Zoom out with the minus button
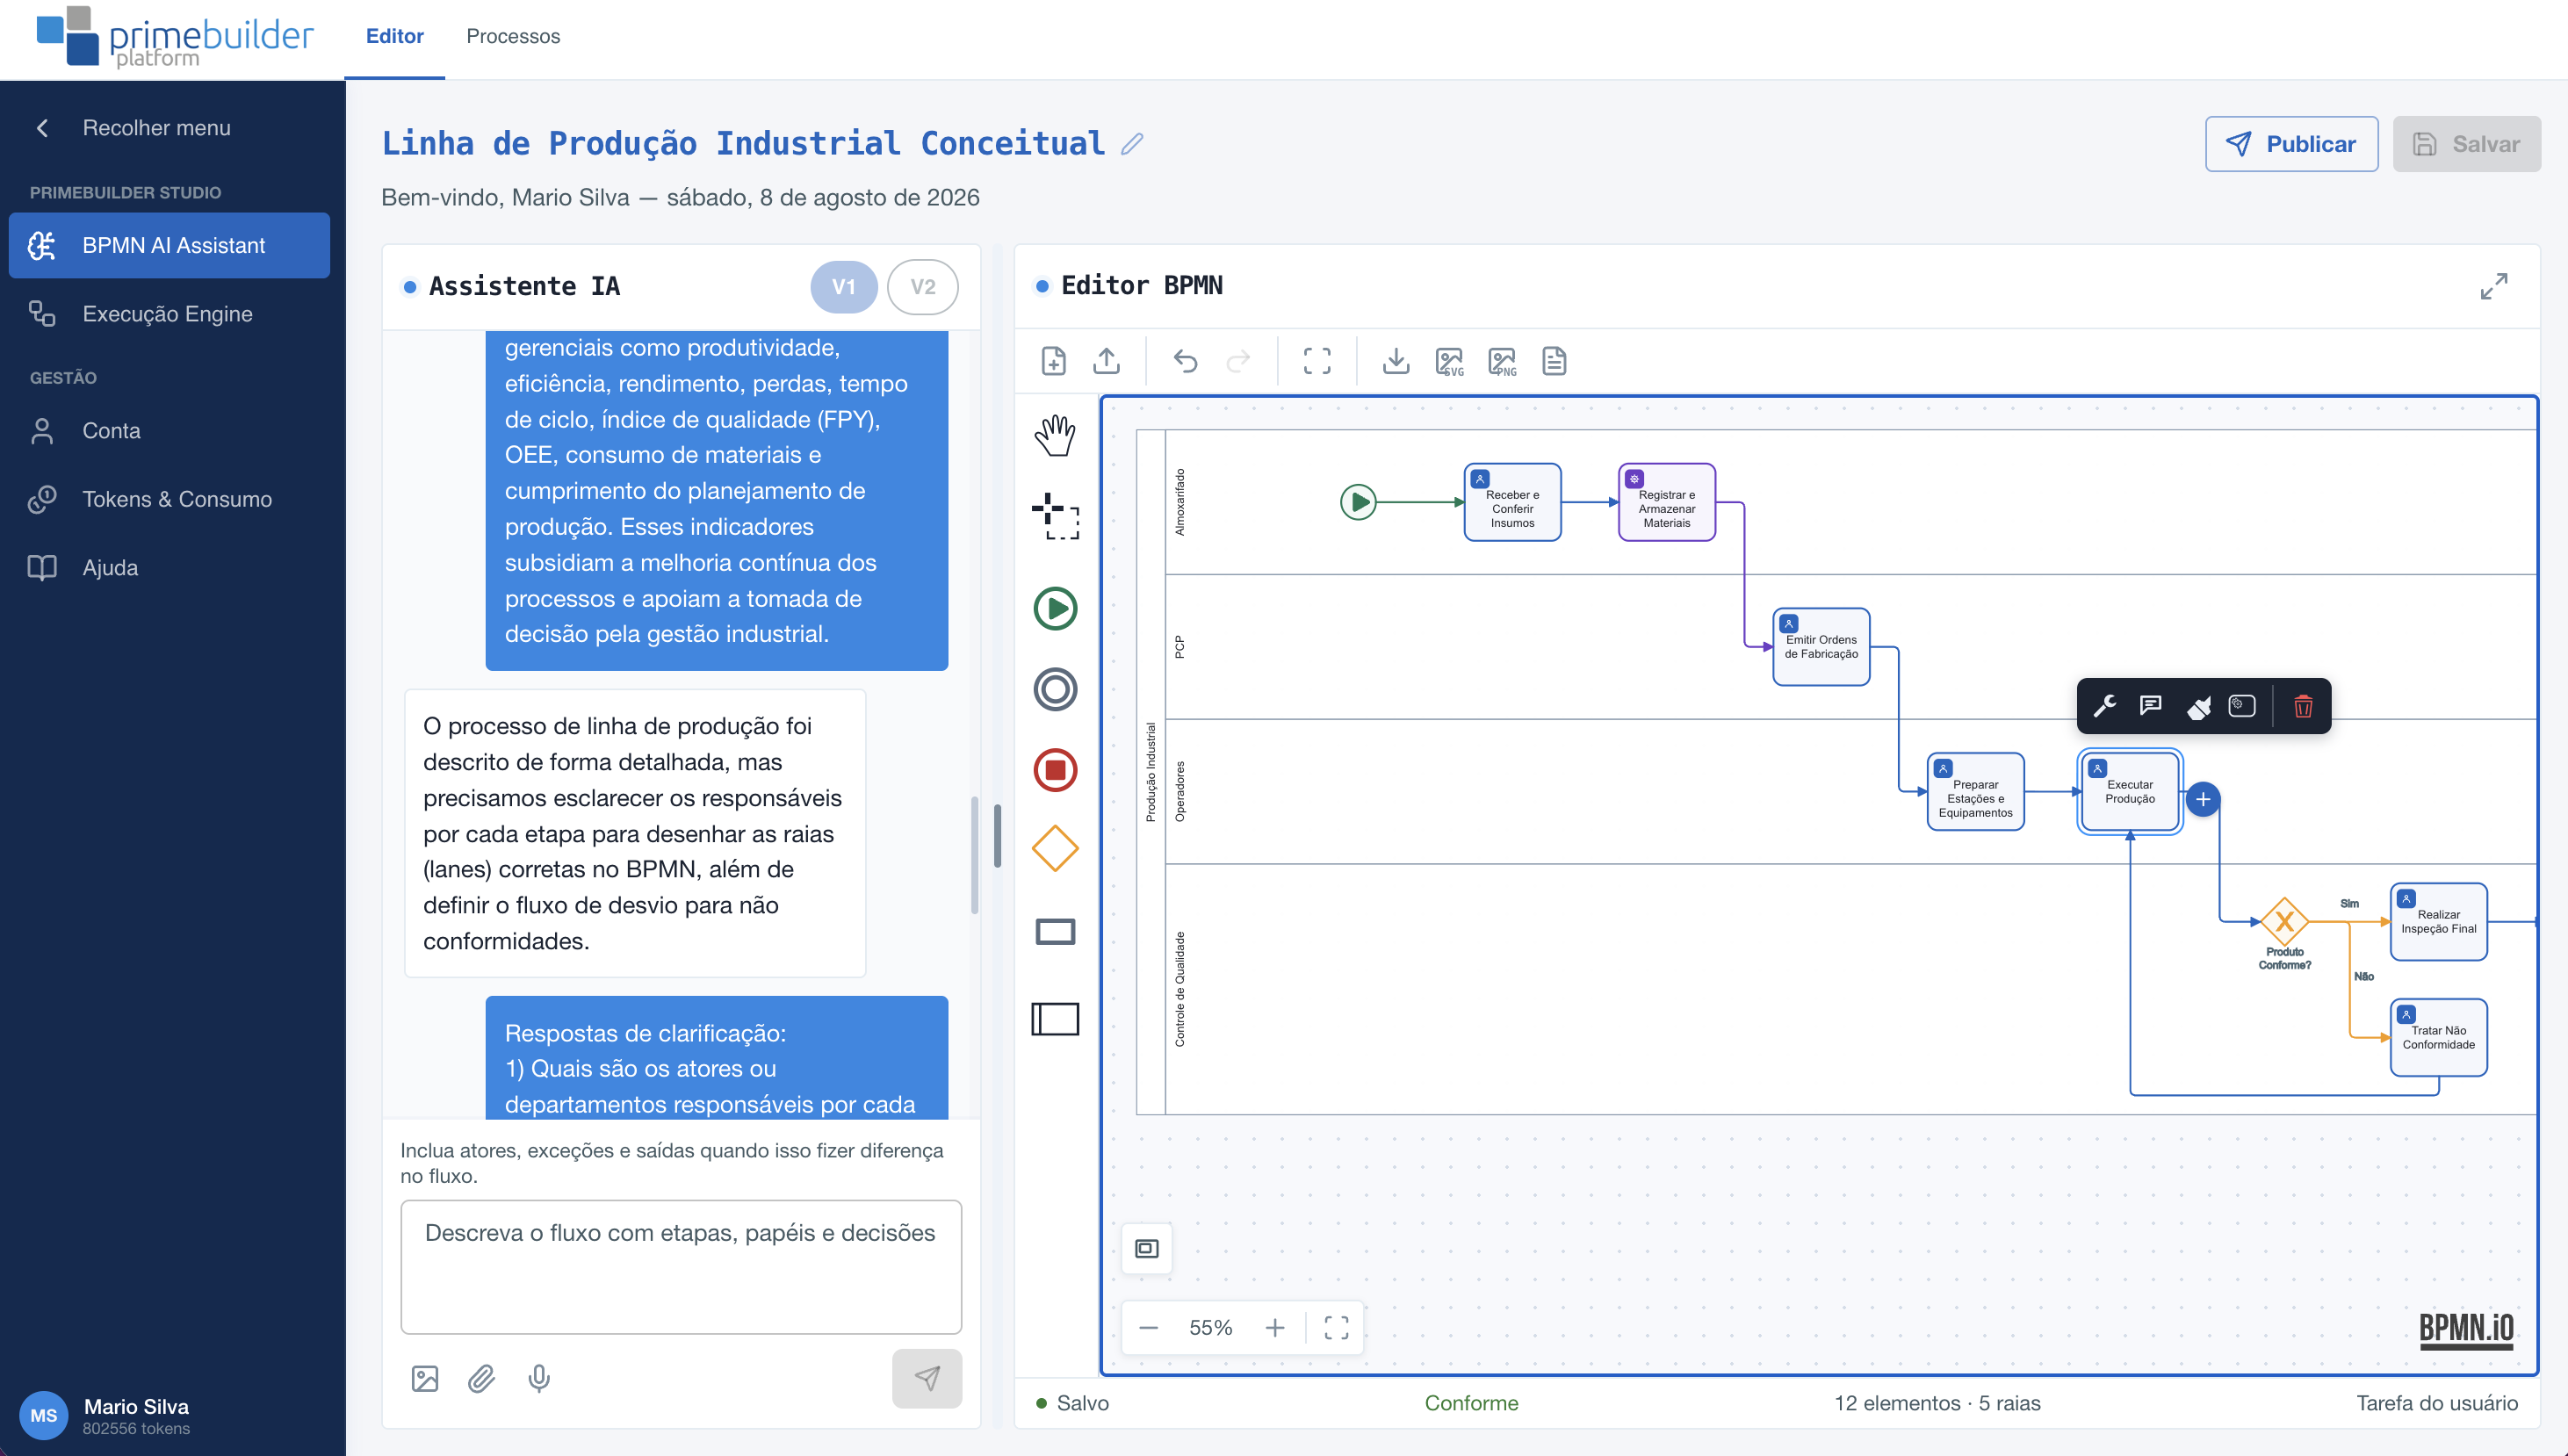Screen dimensions: 2568x1456 1148,1328
